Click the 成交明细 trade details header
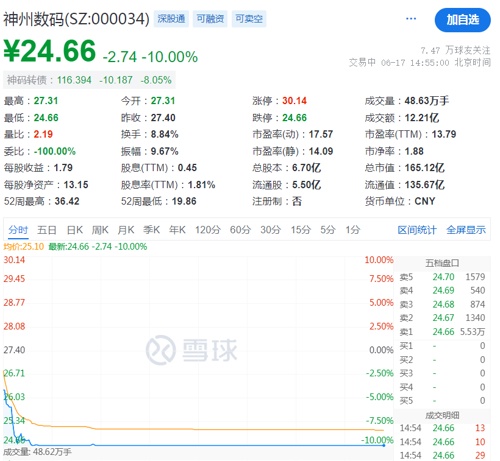This screenshot has width=500, height=461. click(x=442, y=415)
